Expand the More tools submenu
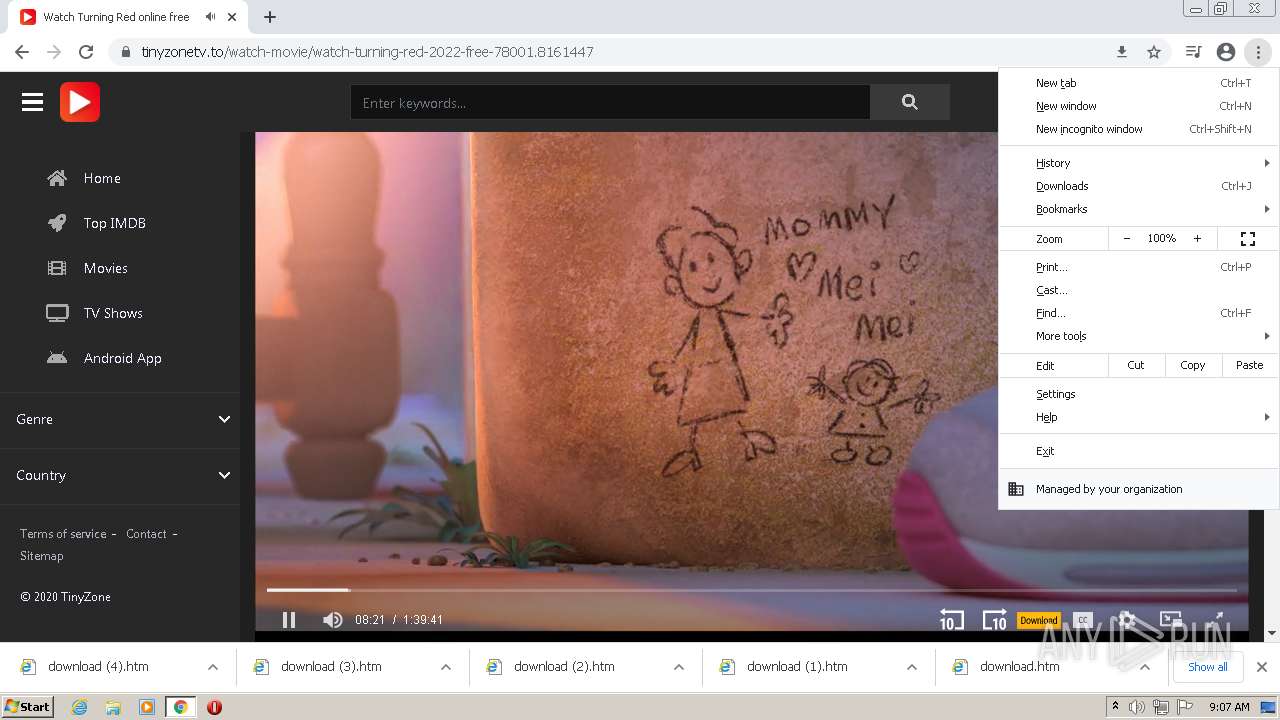This screenshot has width=1280, height=720. (1139, 336)
